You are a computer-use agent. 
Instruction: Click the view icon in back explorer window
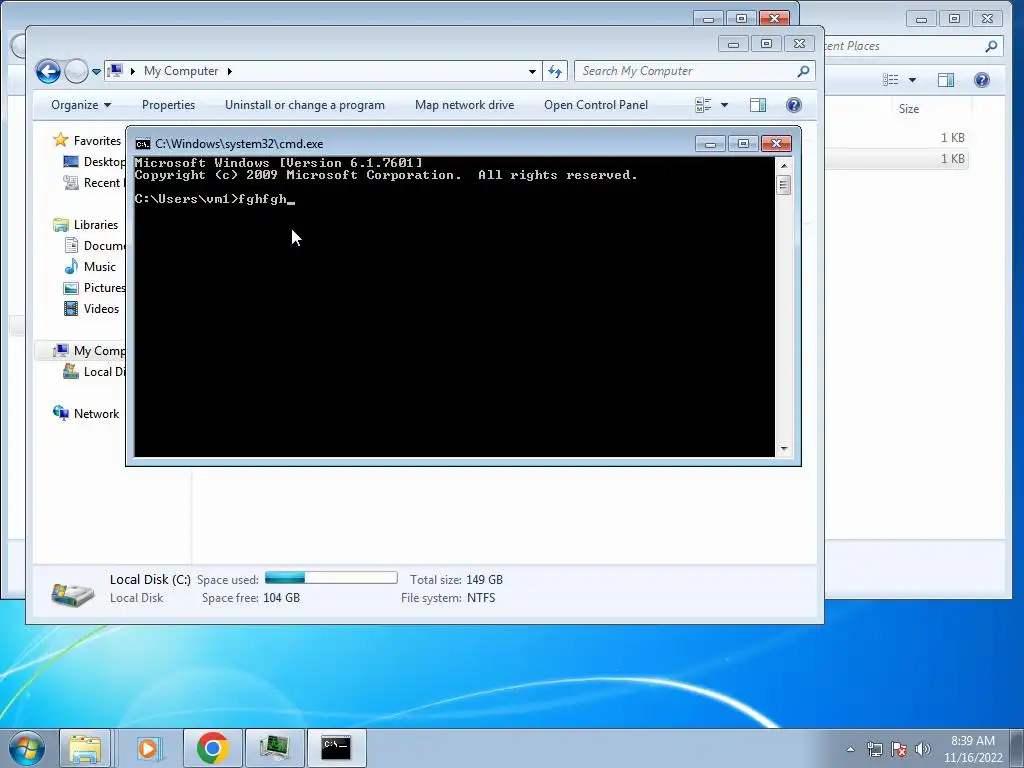tap(891, 80)
